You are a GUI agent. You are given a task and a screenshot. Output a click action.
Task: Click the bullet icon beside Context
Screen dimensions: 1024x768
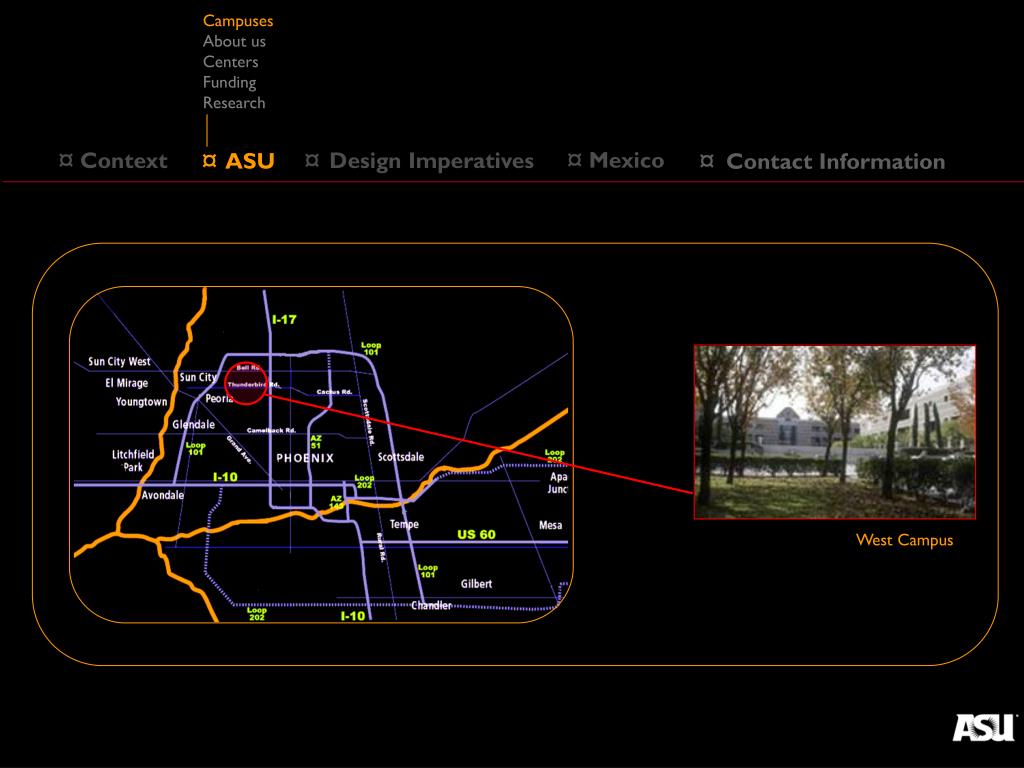[66, 160]
